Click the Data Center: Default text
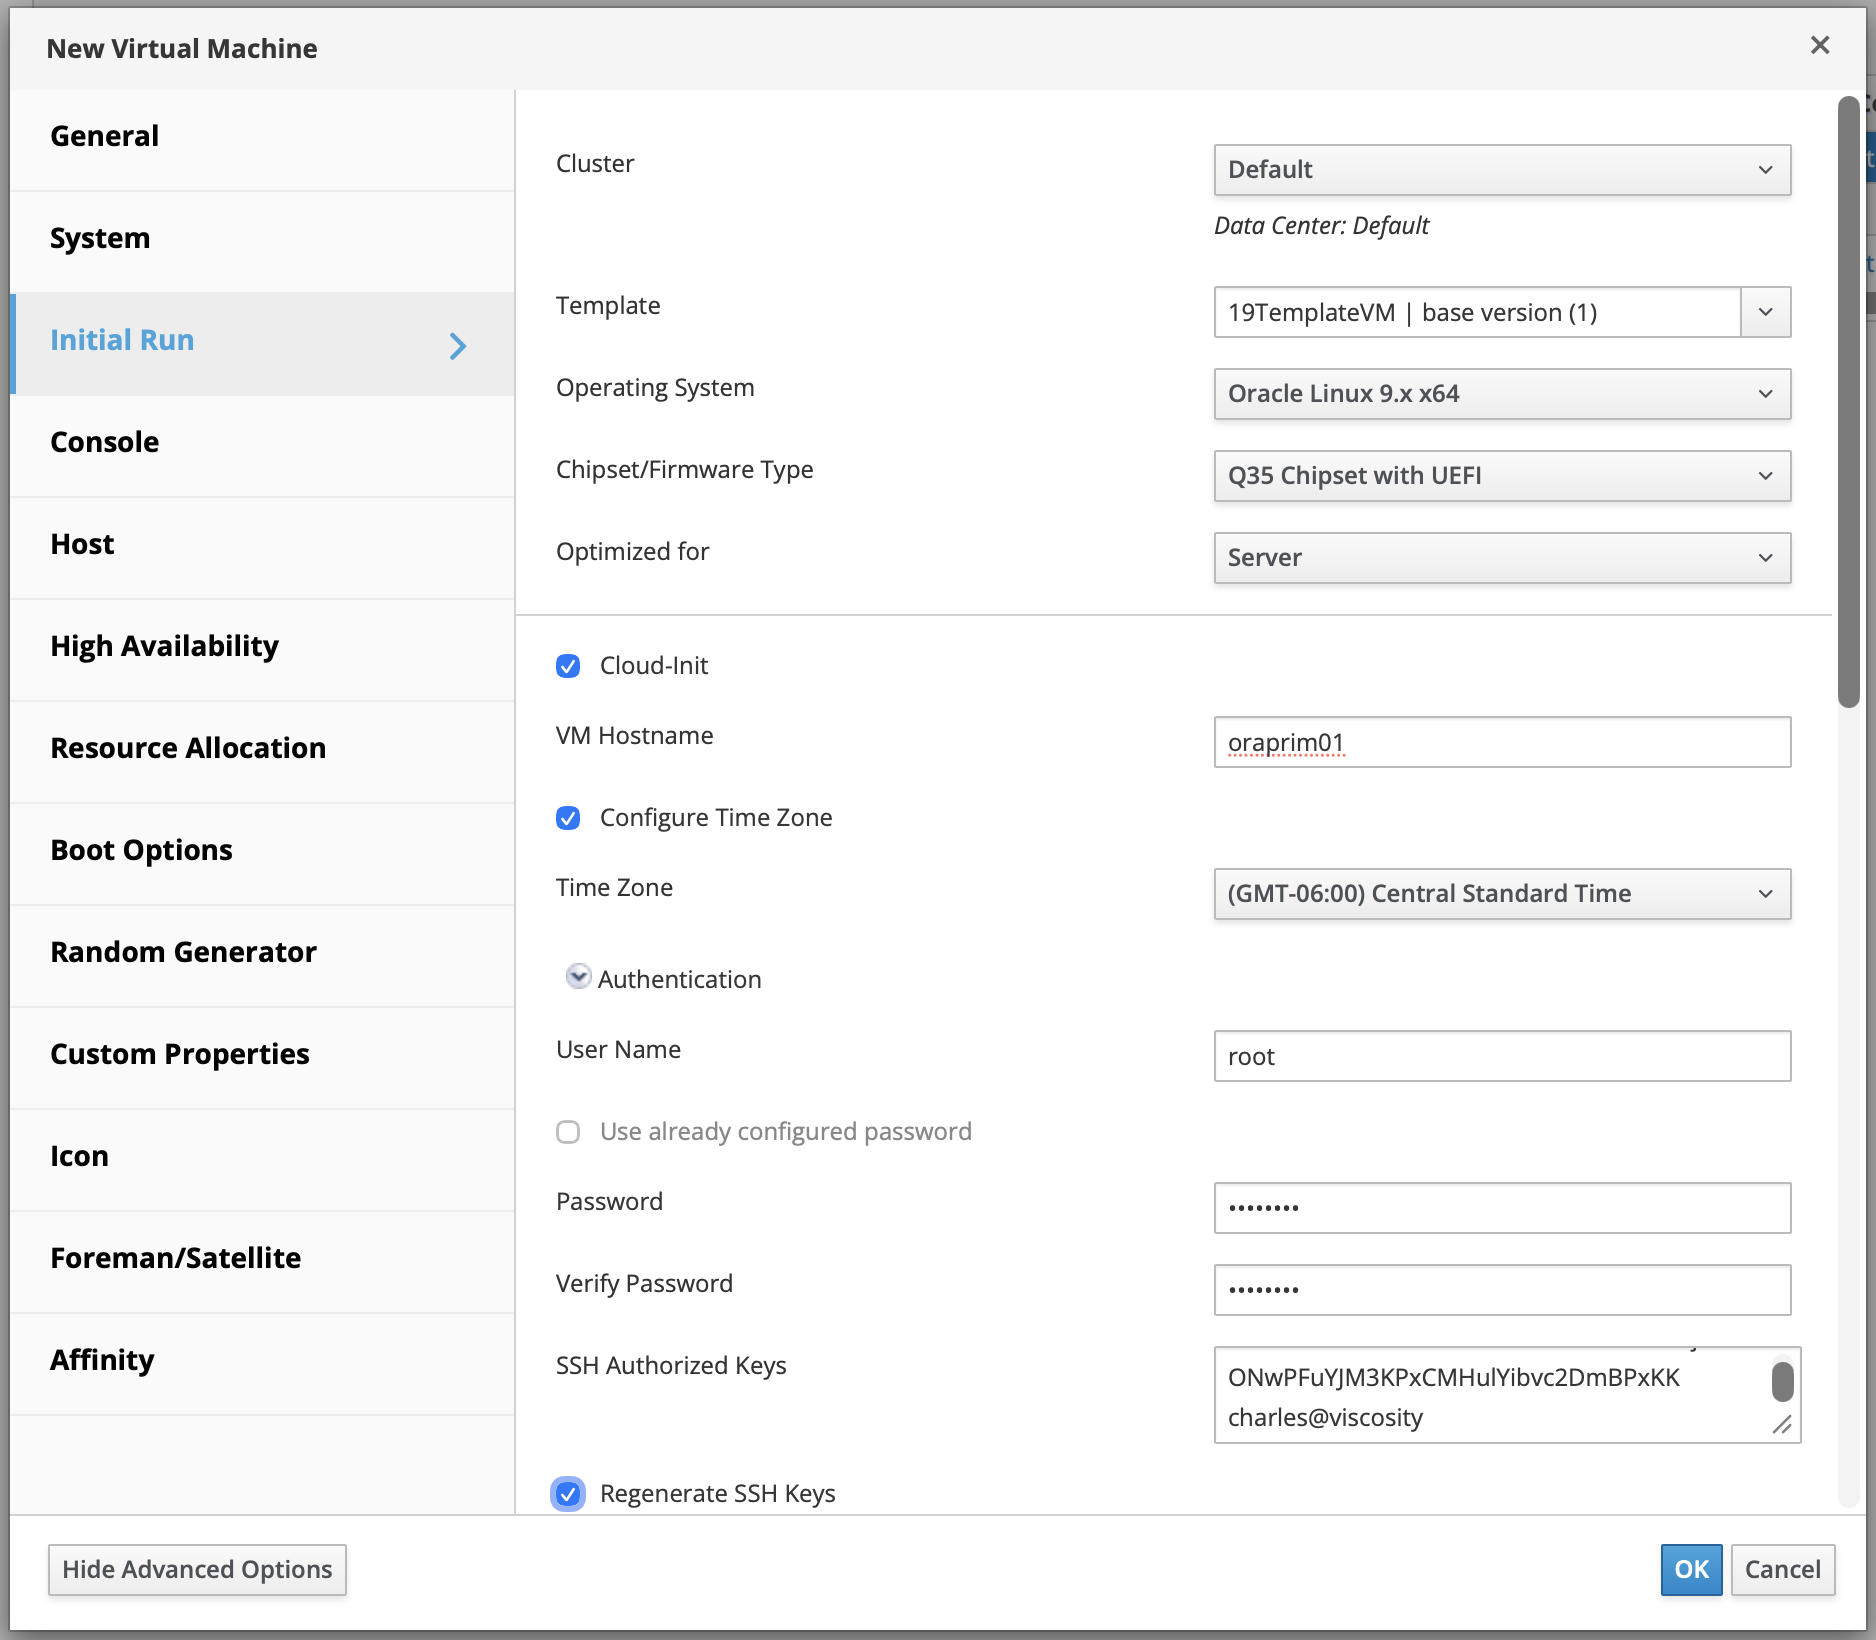This screenshot has width=1876, height=1640. point(1321,226)
